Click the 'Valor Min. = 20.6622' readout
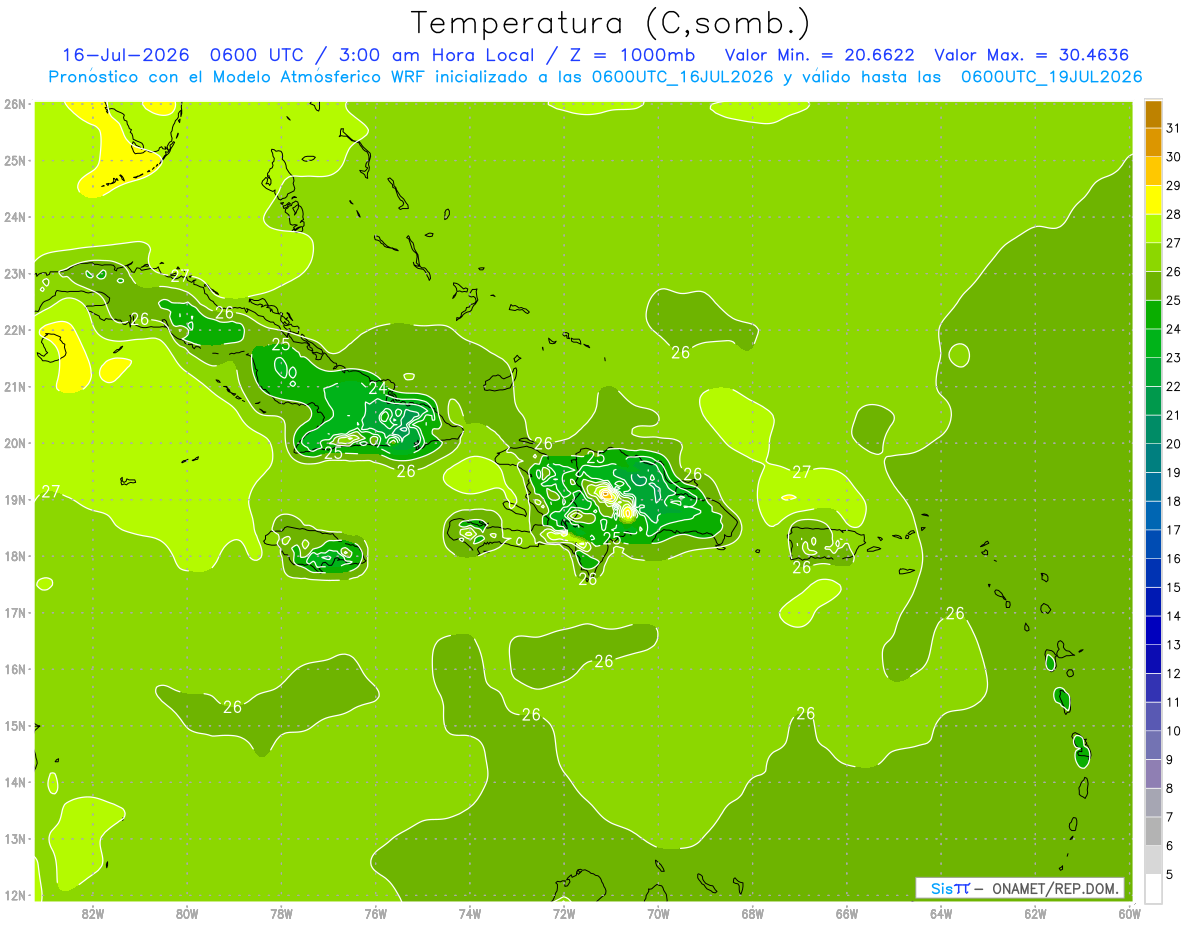The width and height of the screenshot is (1200, 927). 819,55
